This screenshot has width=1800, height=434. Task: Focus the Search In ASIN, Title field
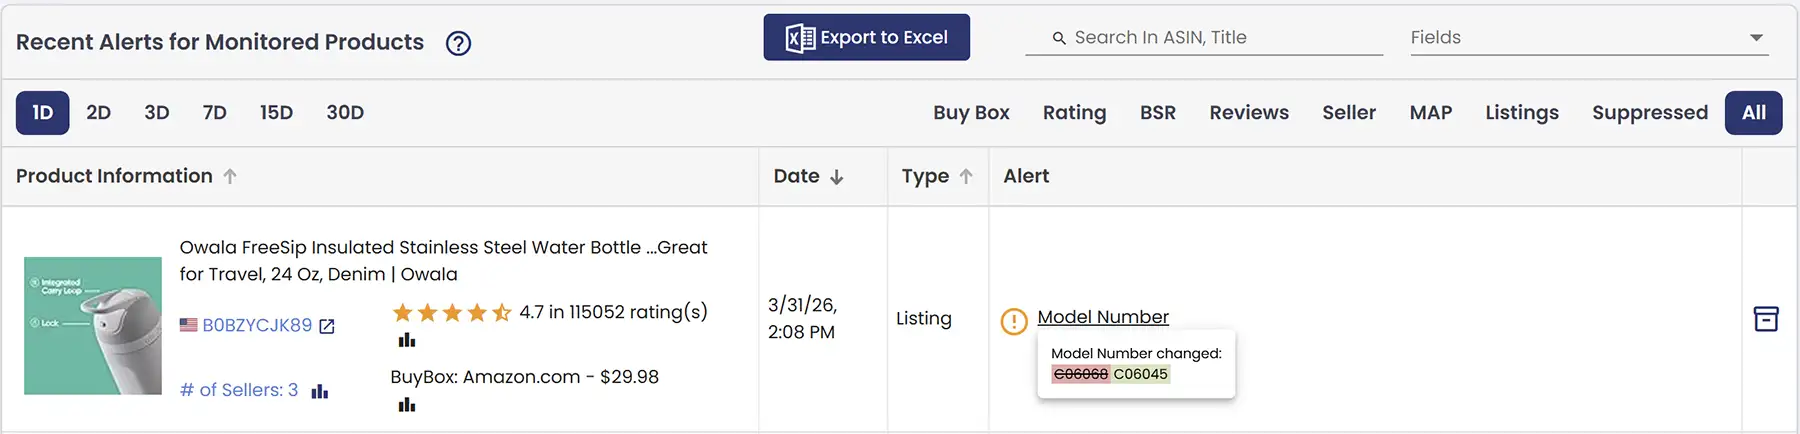coord(1204,38)
